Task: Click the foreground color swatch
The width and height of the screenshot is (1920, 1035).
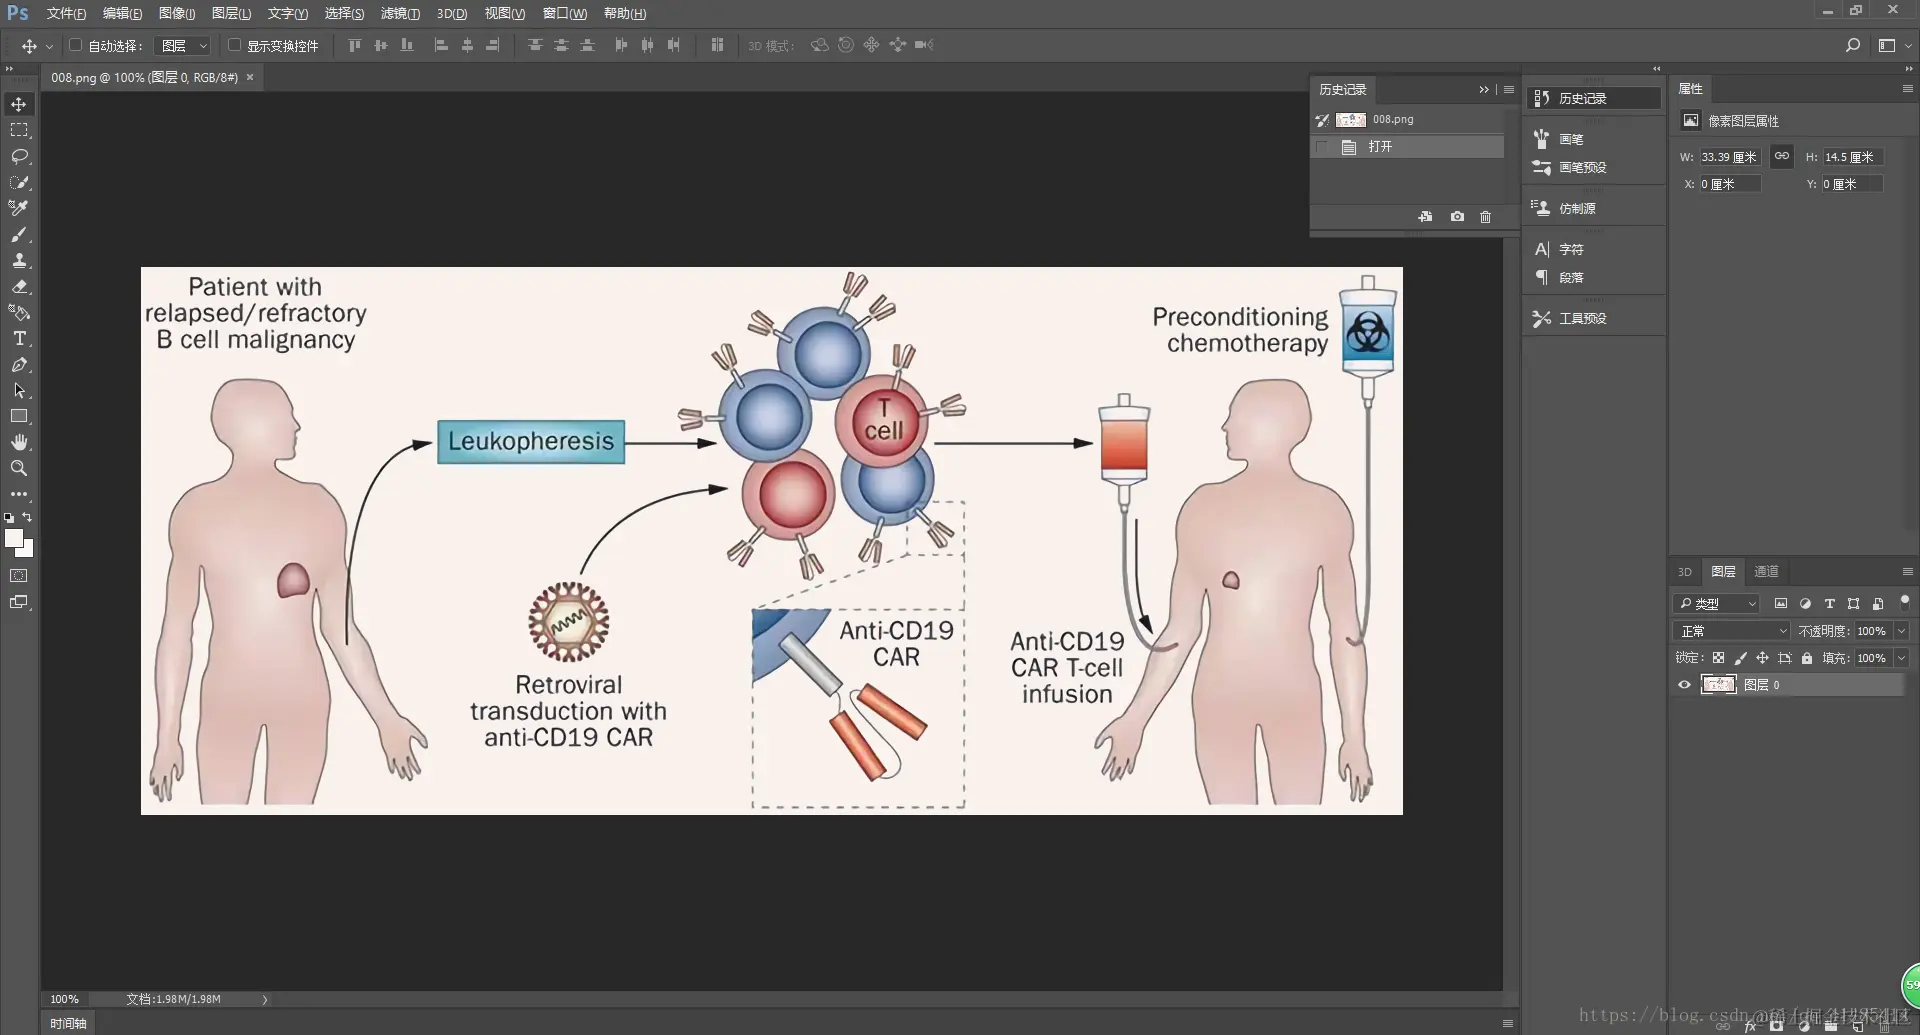Action: [13, 539]
